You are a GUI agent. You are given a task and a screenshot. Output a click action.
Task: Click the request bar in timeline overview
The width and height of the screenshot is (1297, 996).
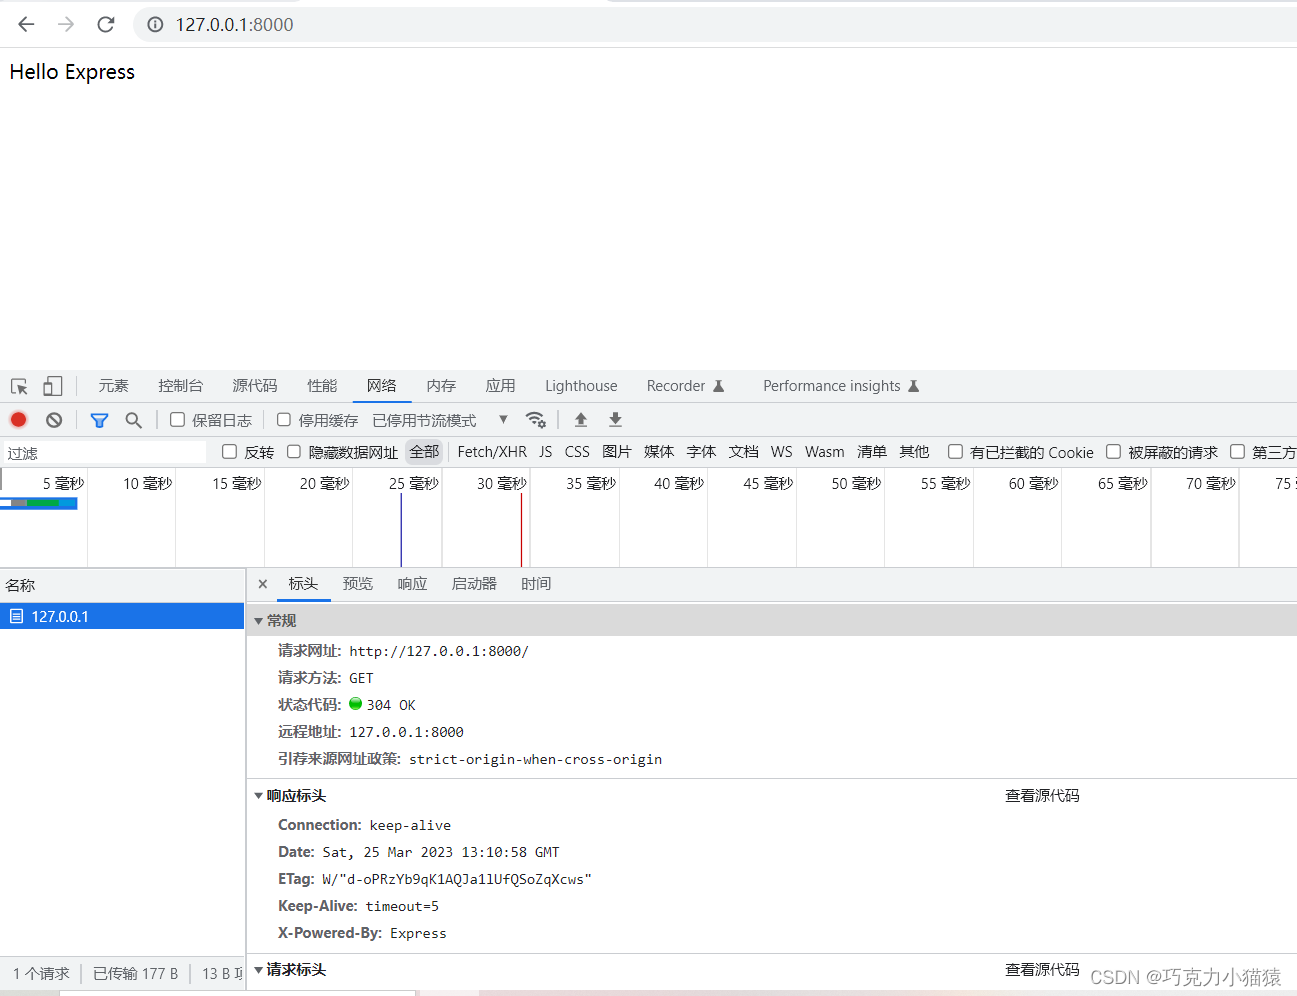[x=38, y=503]
